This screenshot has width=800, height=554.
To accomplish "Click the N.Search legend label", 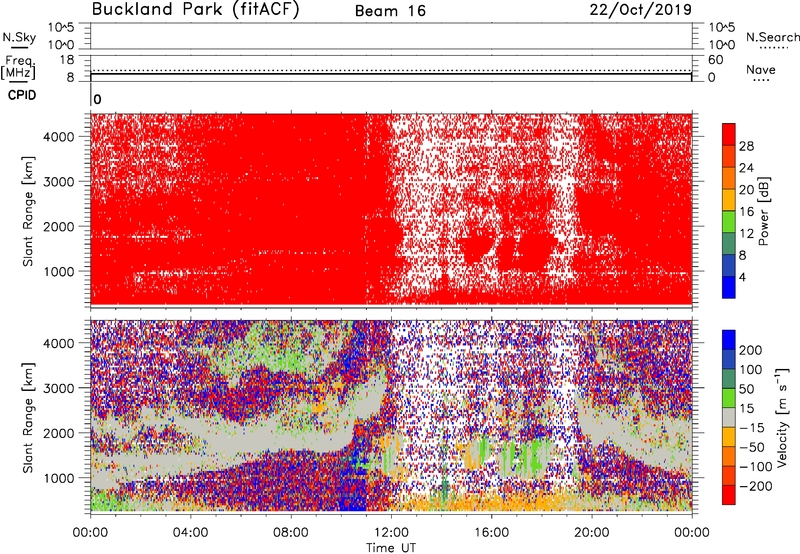I will (773, 37).
